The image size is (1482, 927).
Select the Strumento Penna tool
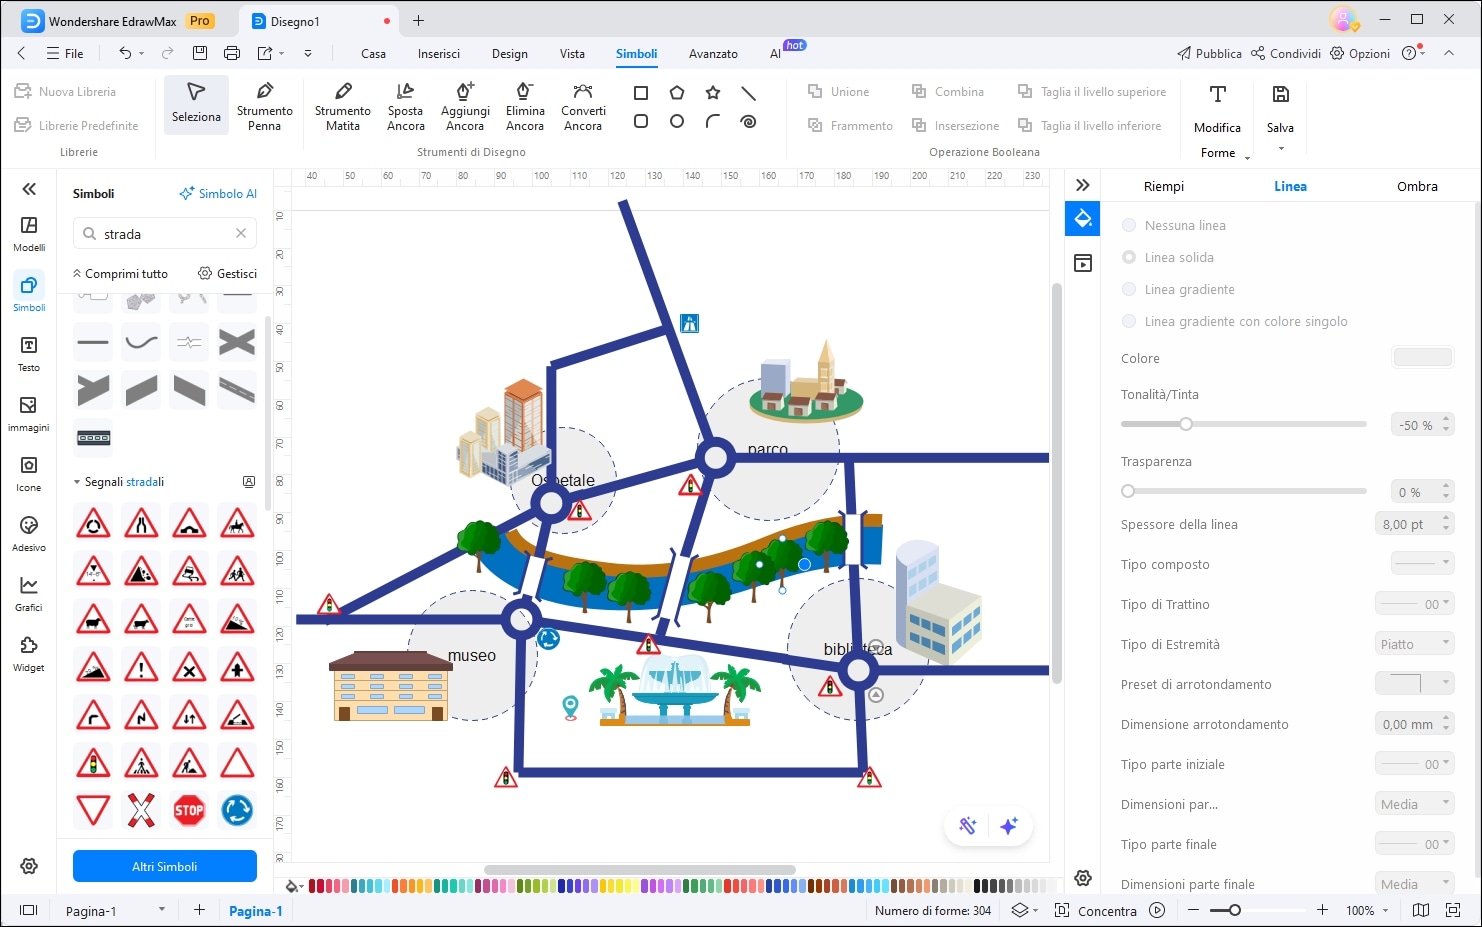click(264, 105)
